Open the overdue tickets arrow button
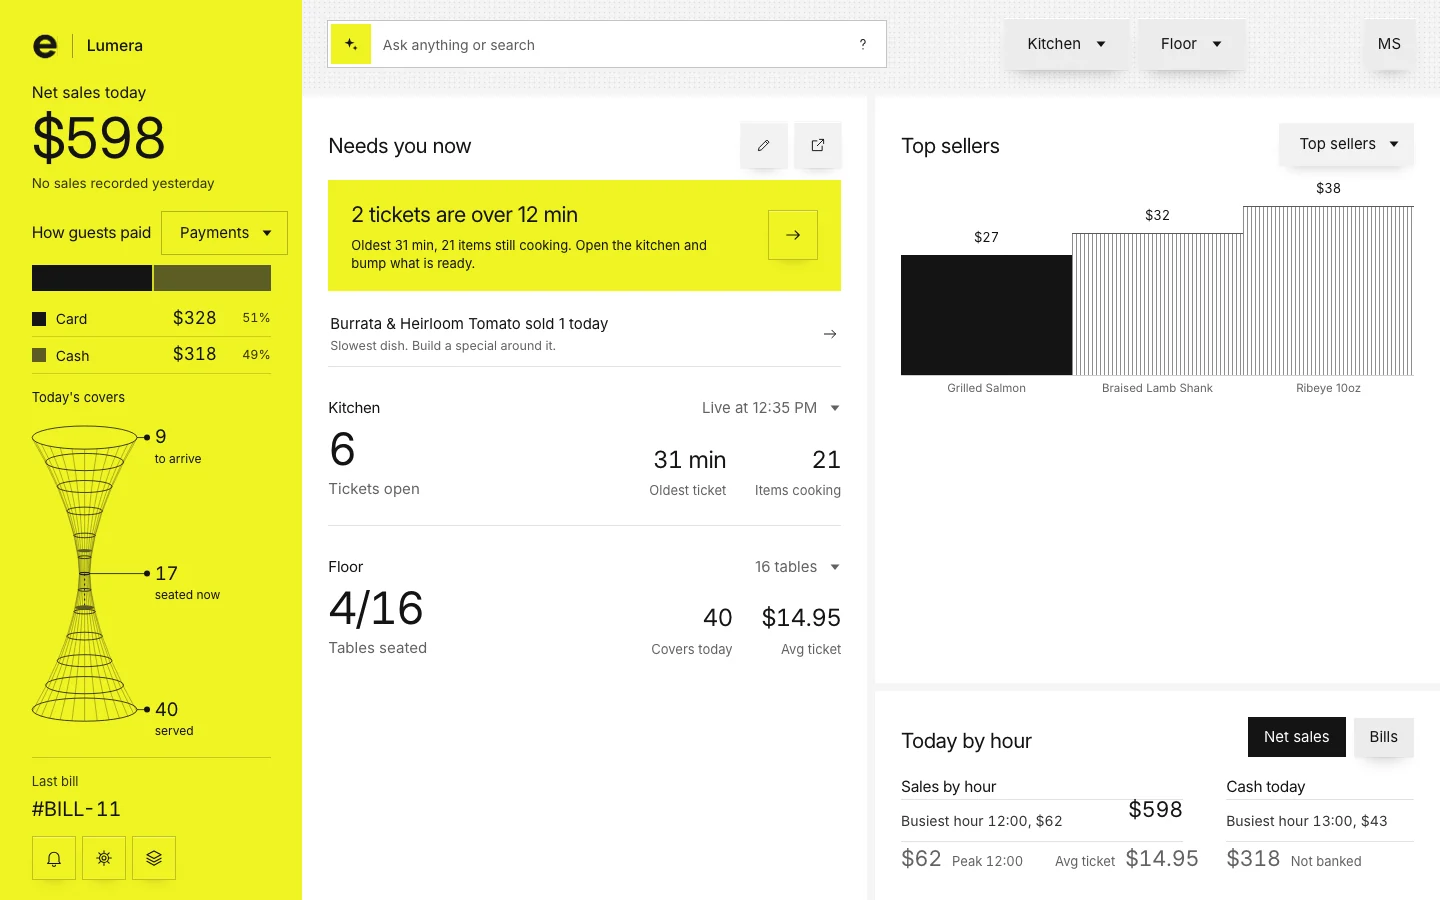 (x=793, y=235)
